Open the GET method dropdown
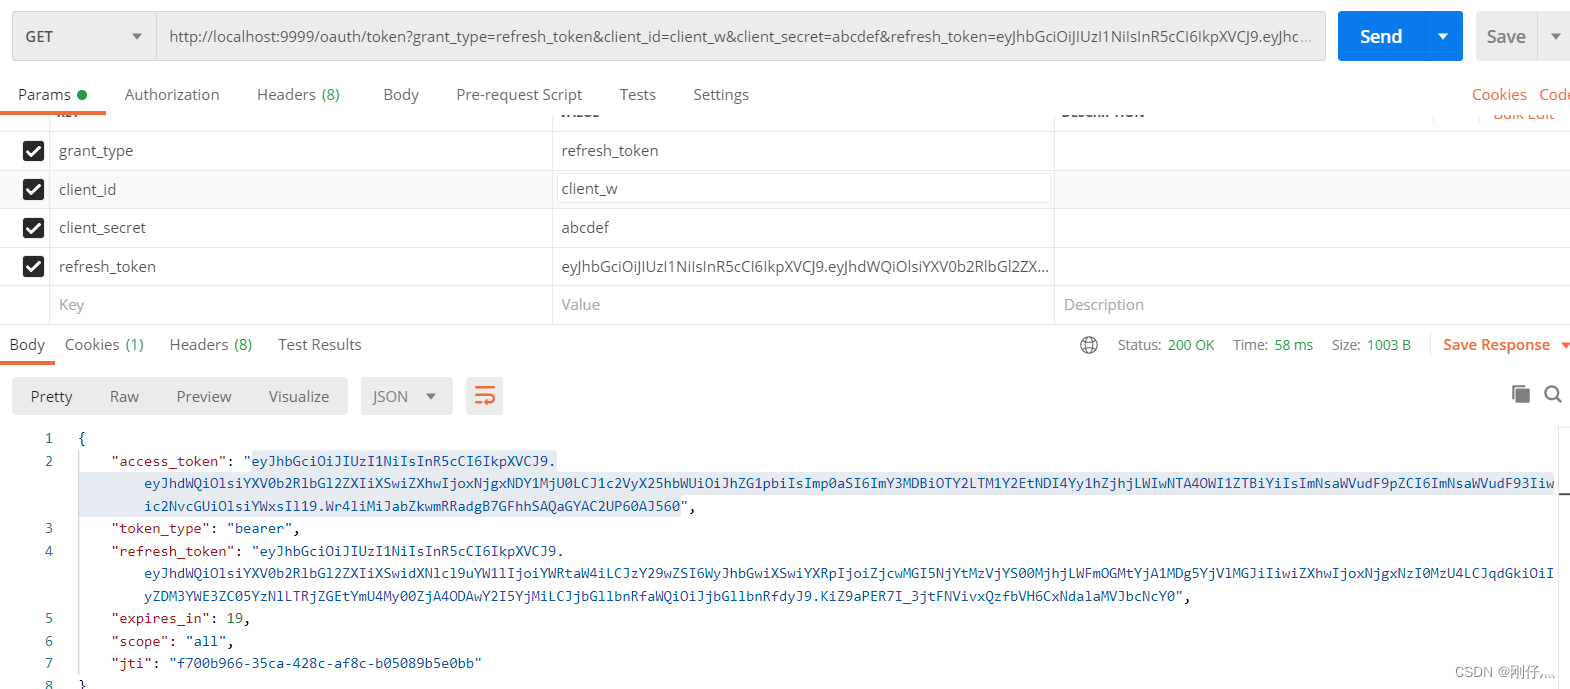1570x689 pixels. (84, 36)
